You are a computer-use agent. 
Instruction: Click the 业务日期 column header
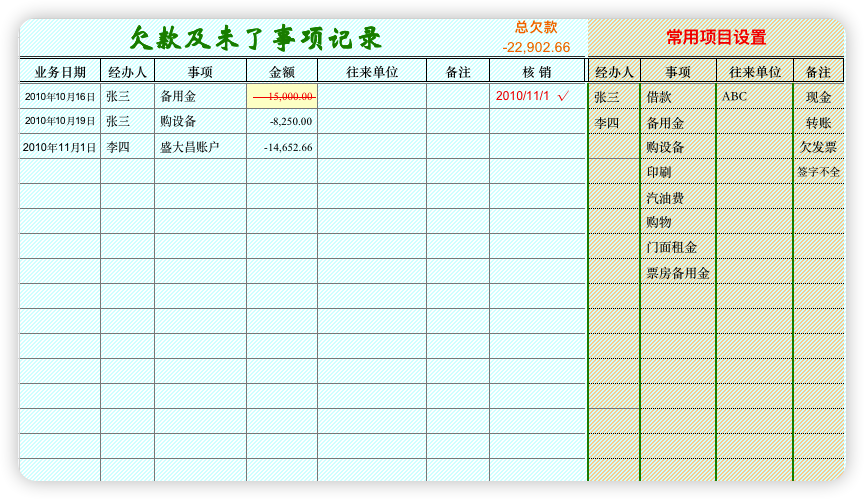coord(60,72)
